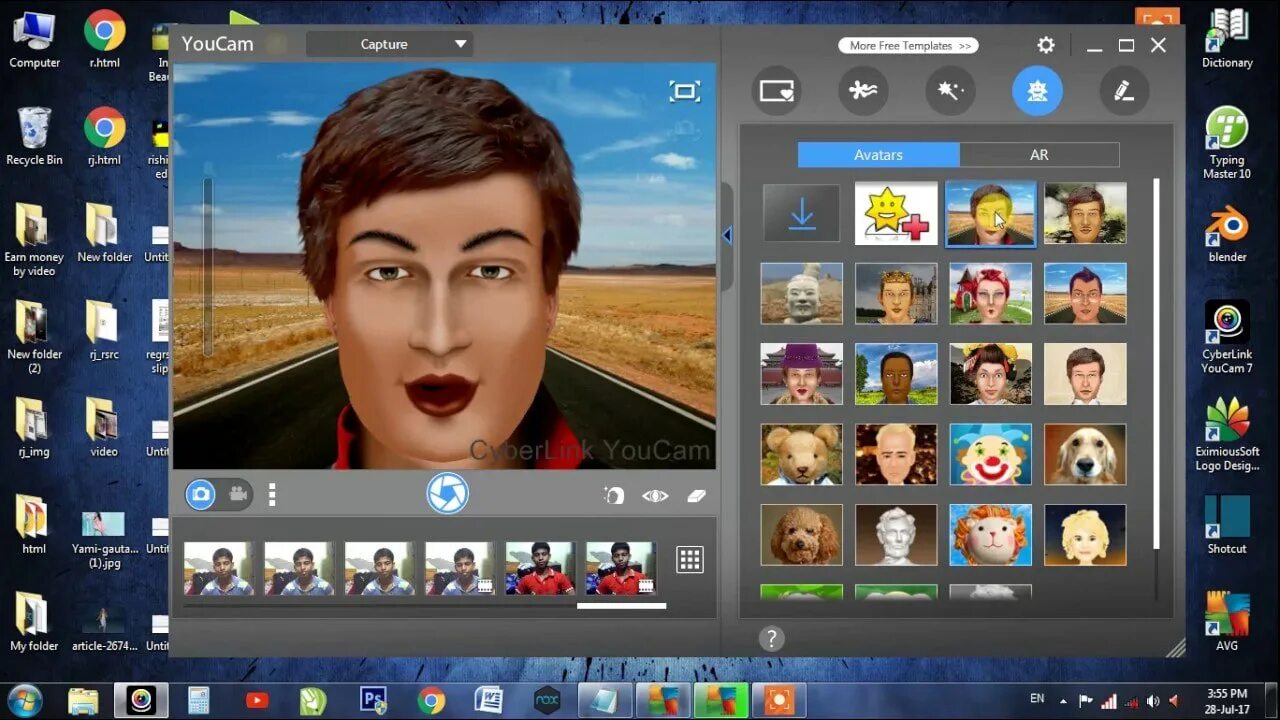
Task: Click the shutter button to take snapshot
Action: click(447, 493)
